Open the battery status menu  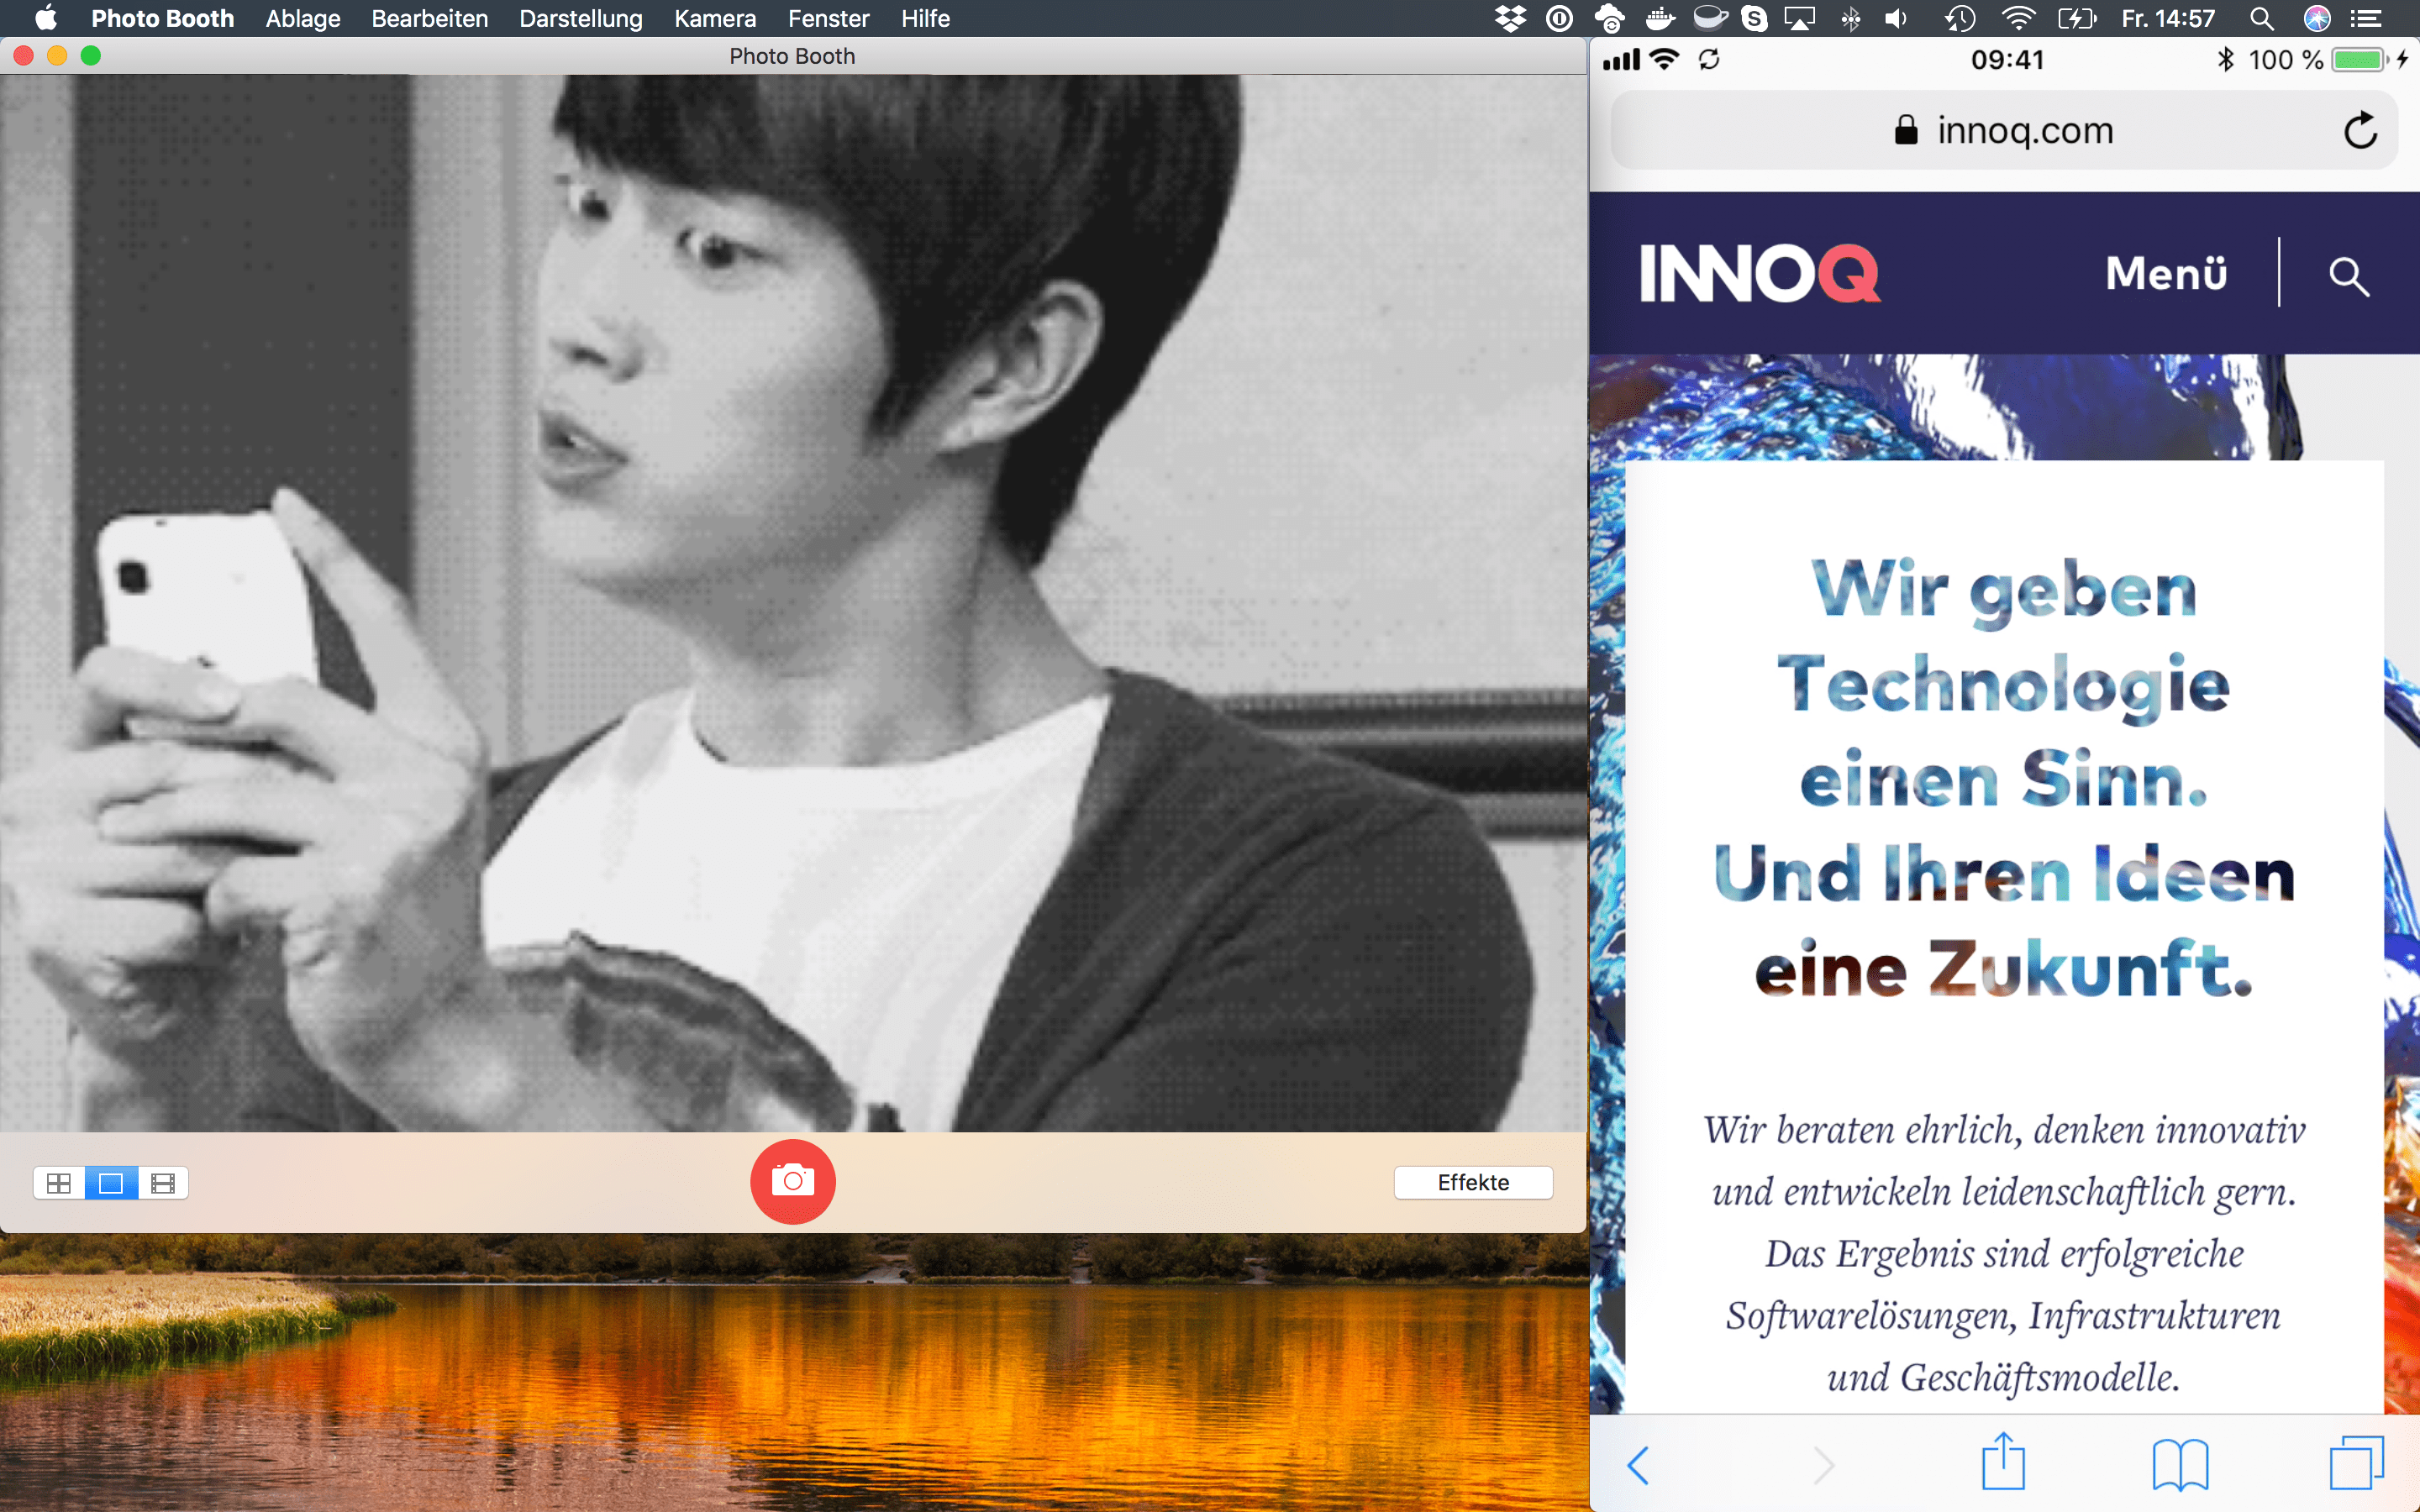pyautogui.click(x=2076, y=18)
